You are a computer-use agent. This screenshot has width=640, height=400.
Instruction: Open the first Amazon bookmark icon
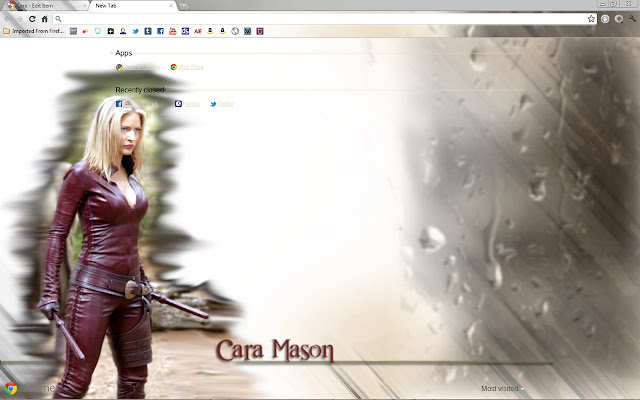coord(210,31)
